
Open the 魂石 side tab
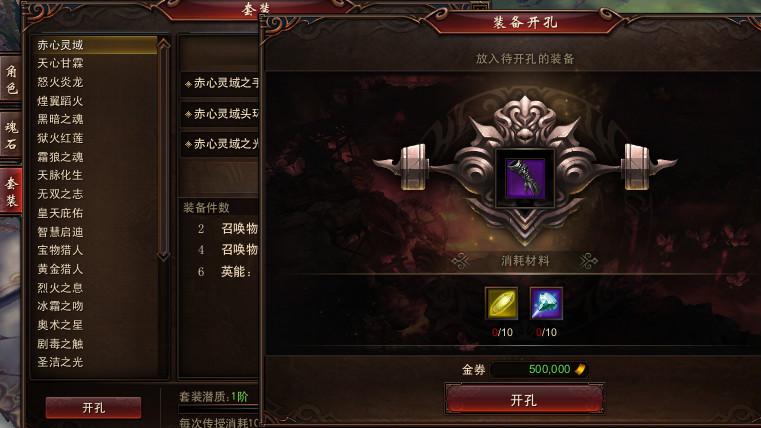pyautogui.click(x=11, y=136)
